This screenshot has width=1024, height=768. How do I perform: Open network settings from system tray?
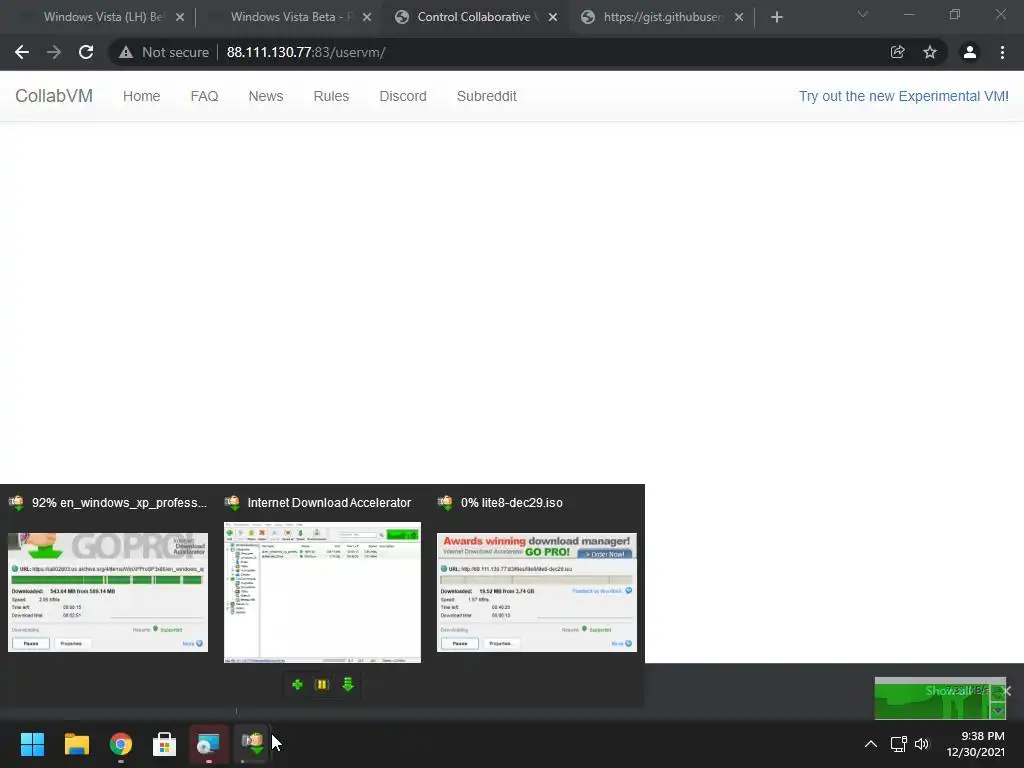[899, 744]
